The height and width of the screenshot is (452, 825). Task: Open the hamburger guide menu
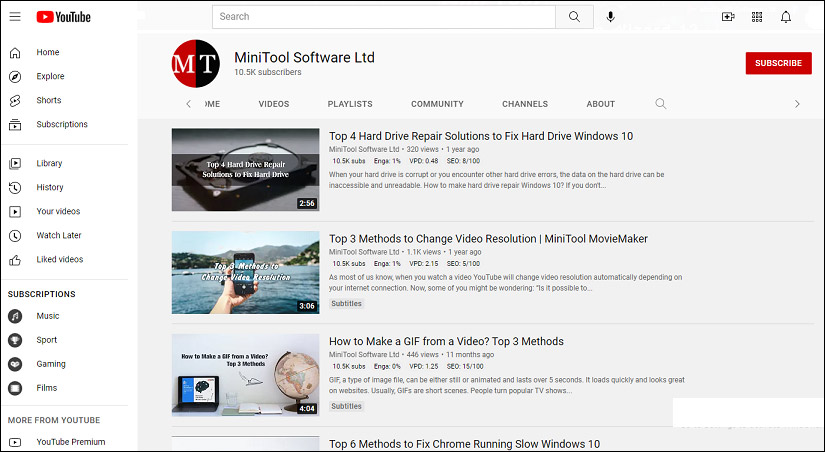pos(15,17)
